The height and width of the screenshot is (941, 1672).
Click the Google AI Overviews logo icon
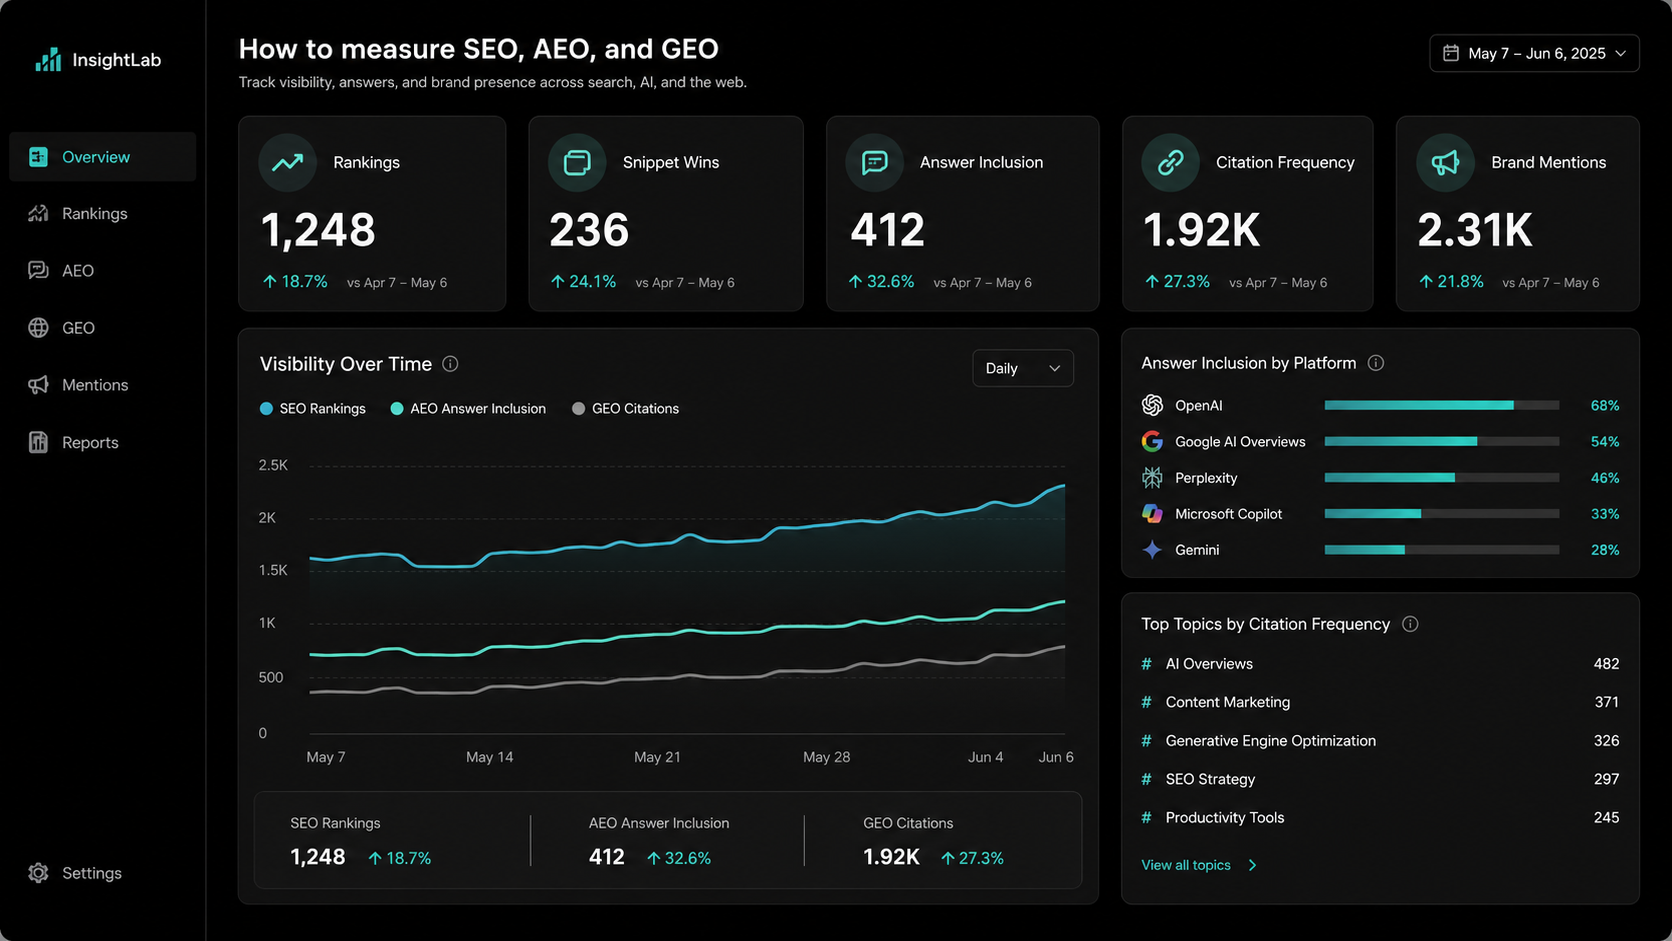pyautogui.click(x=1152, y=441)
